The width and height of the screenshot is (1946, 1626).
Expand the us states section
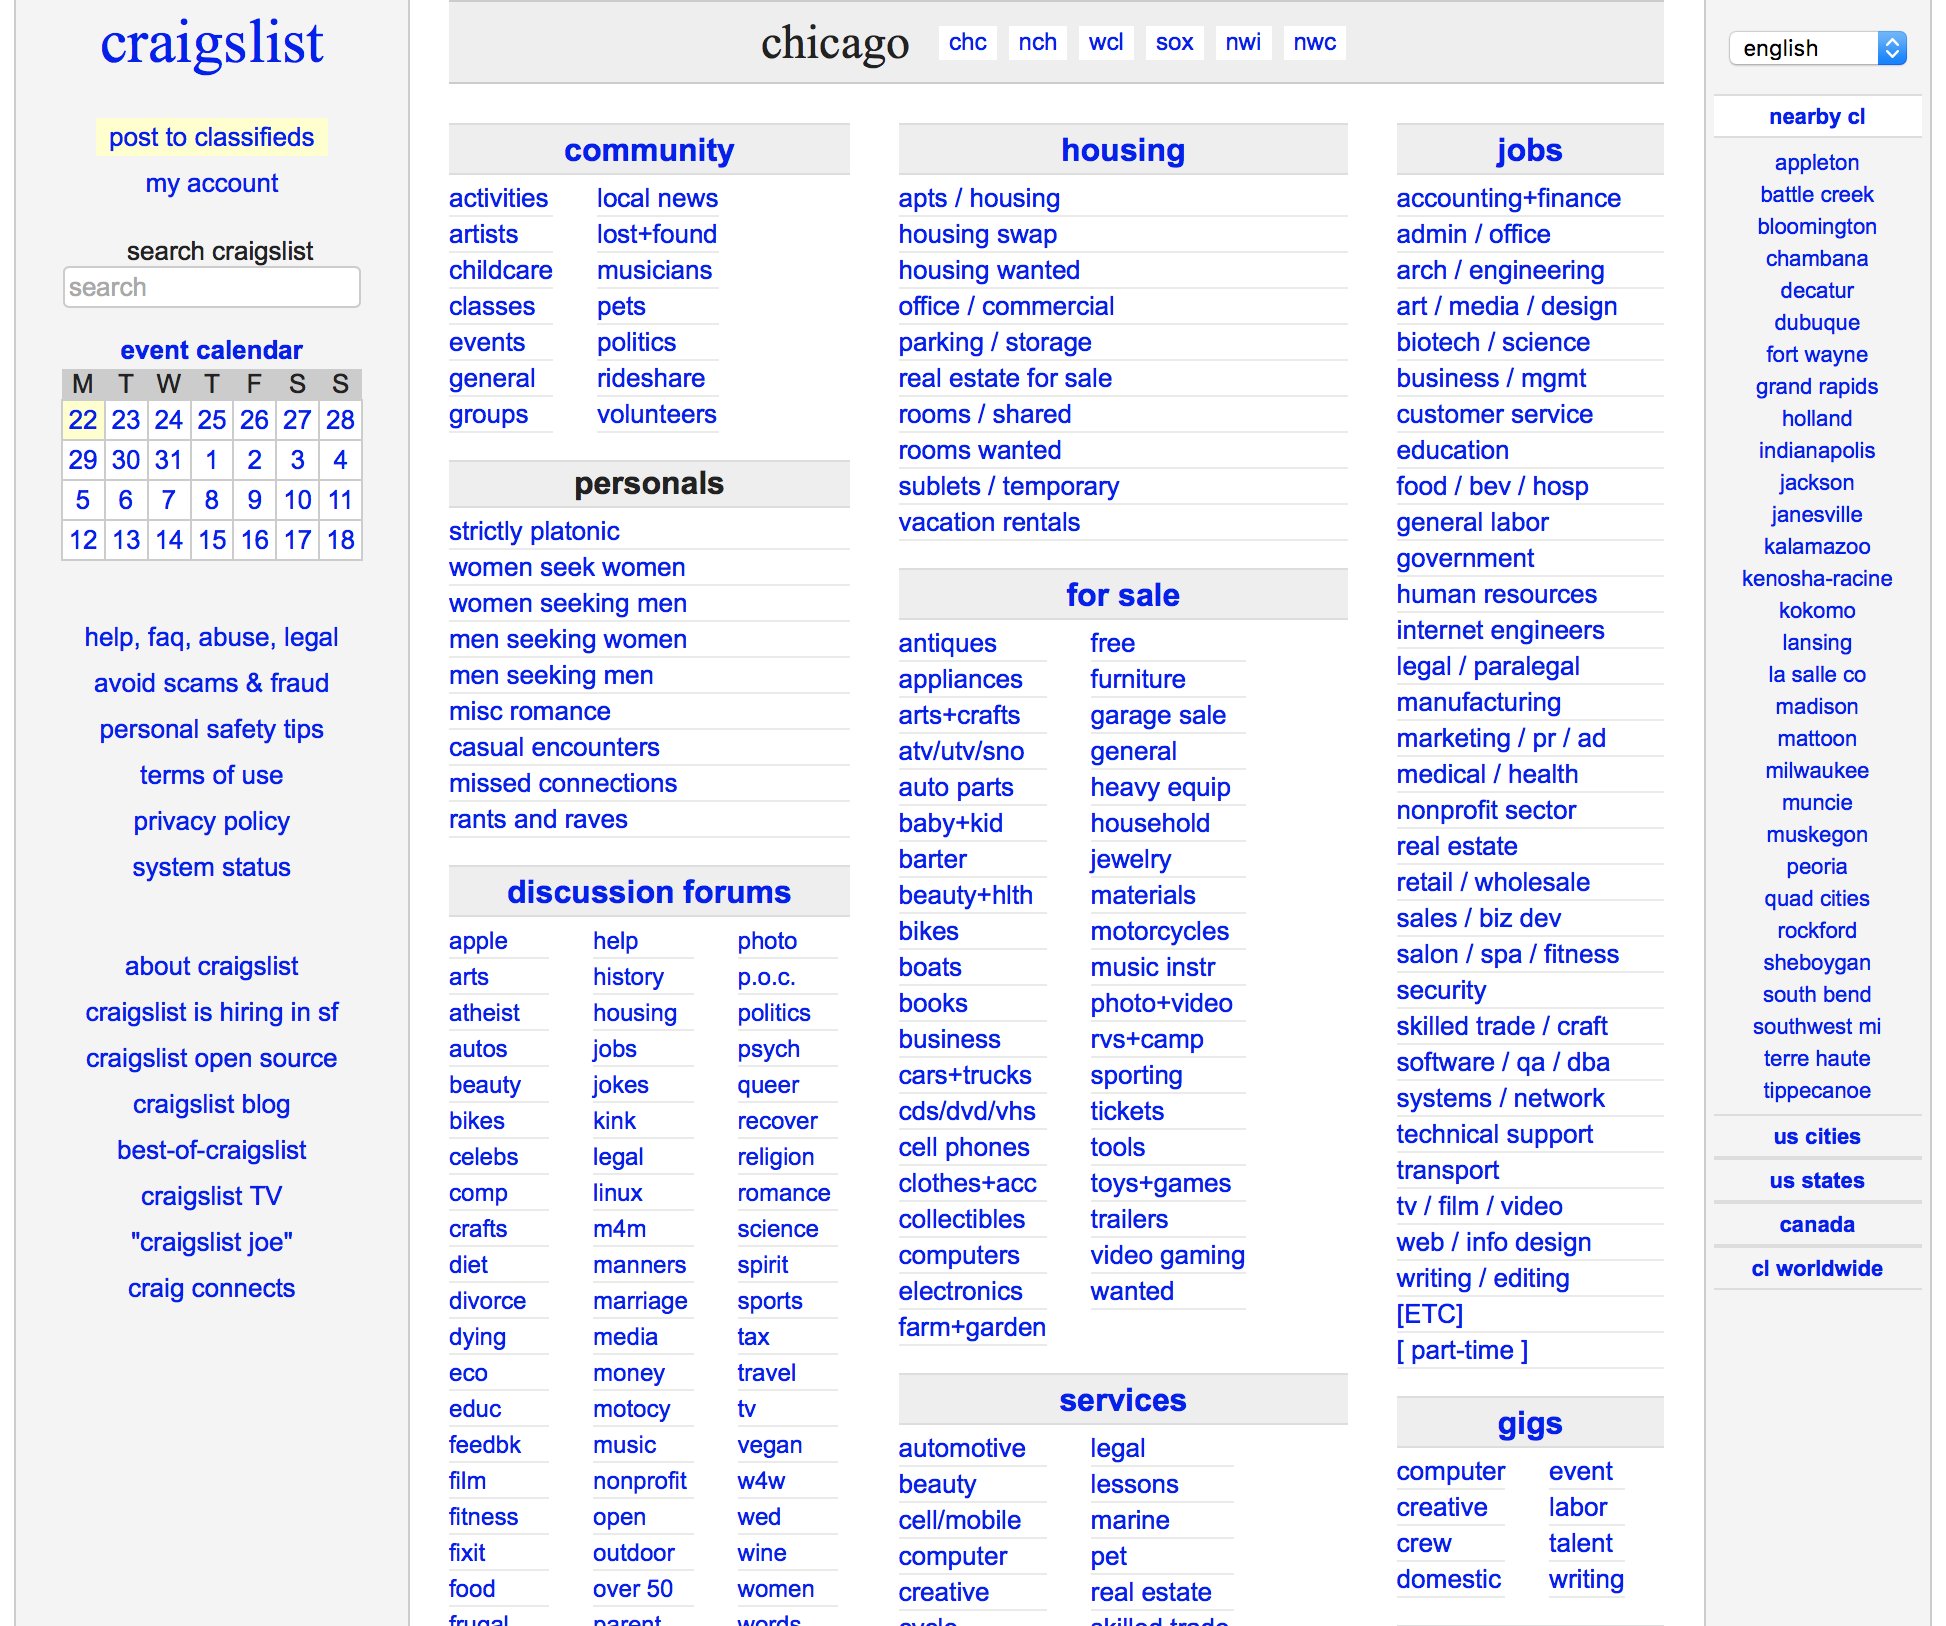1816,1180
